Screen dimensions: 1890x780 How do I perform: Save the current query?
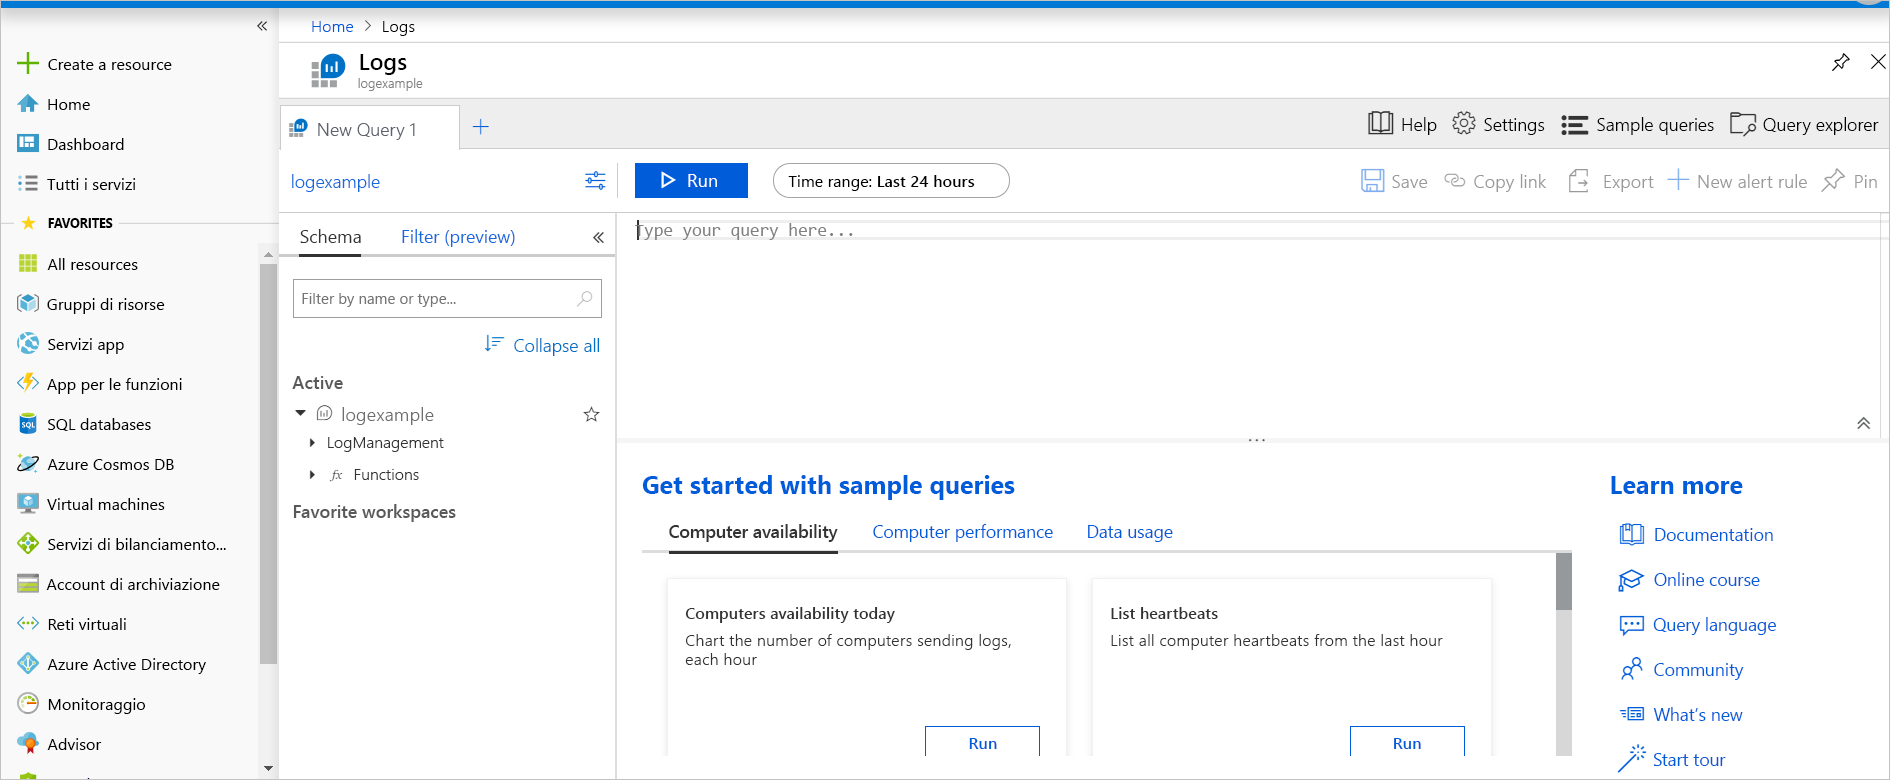(x=1394, y=181)
